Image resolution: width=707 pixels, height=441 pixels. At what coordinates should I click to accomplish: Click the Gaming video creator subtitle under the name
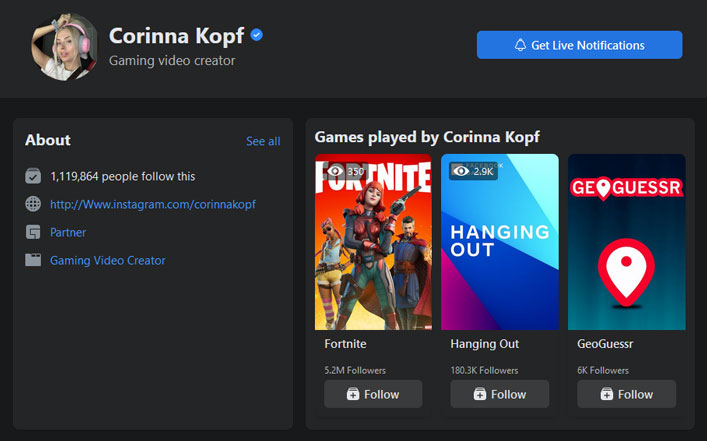[x=172, y=60]
